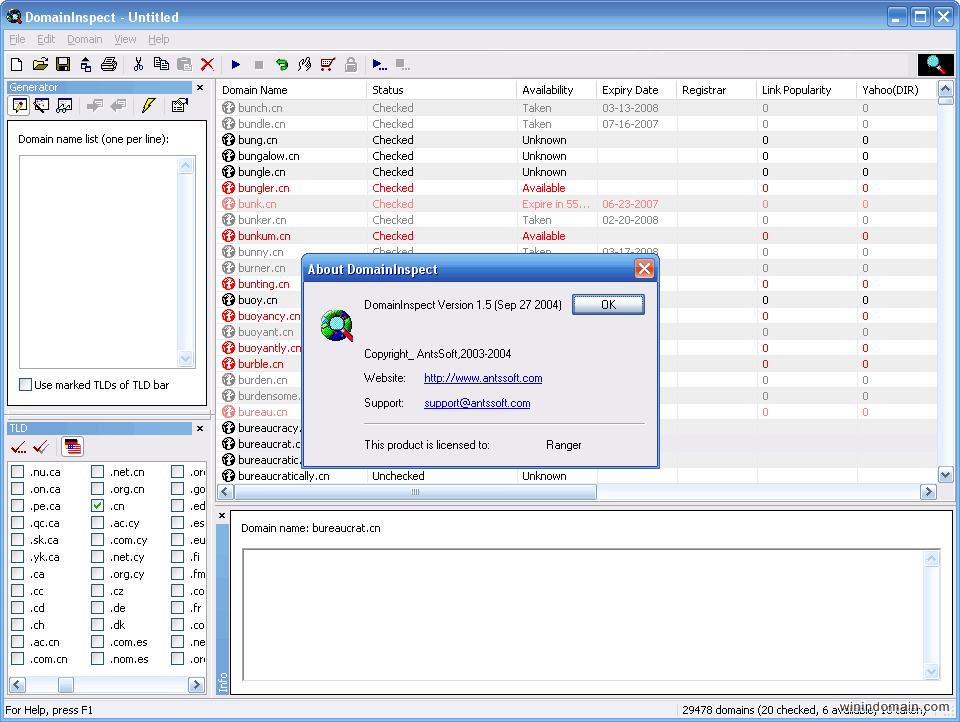Select the bung.cn row in the domain table
Screen dimensions: 960x722
coord(576,140)
